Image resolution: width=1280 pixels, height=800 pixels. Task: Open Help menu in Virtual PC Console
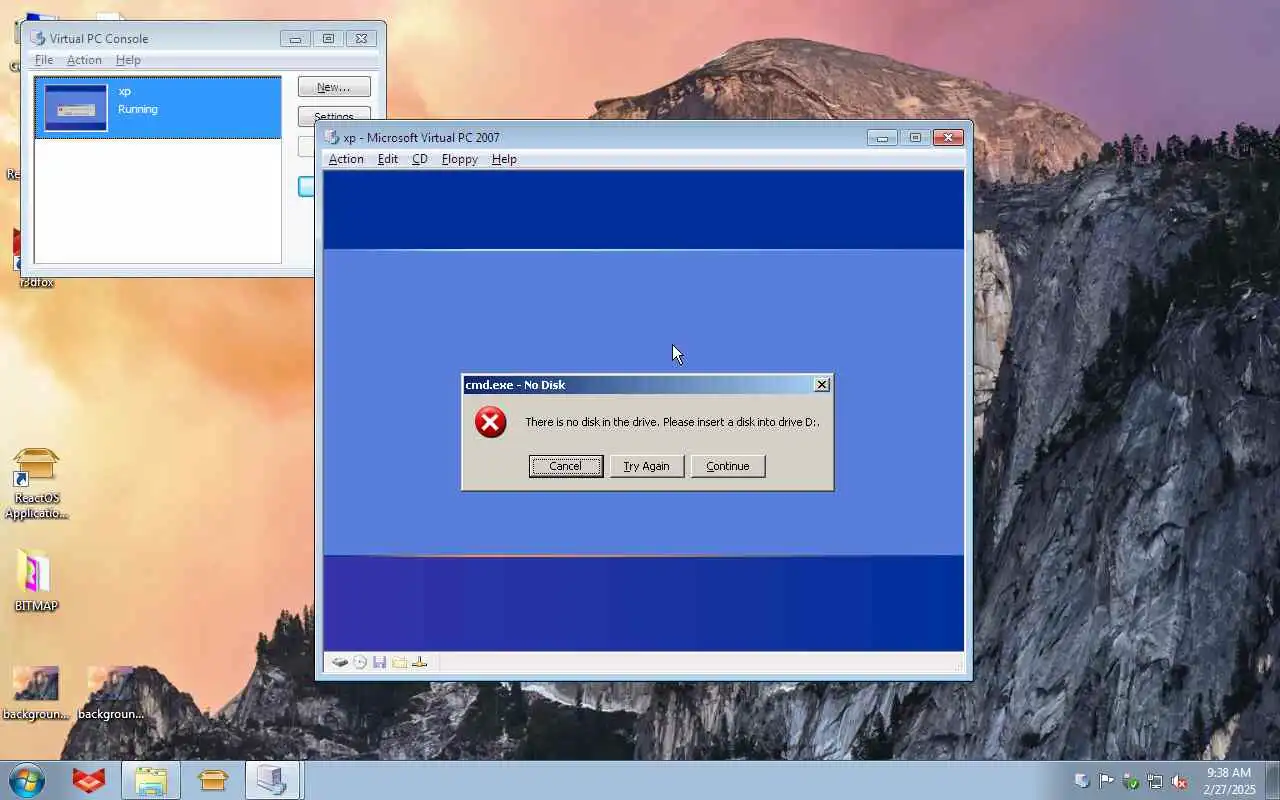[x=128, y=60]
